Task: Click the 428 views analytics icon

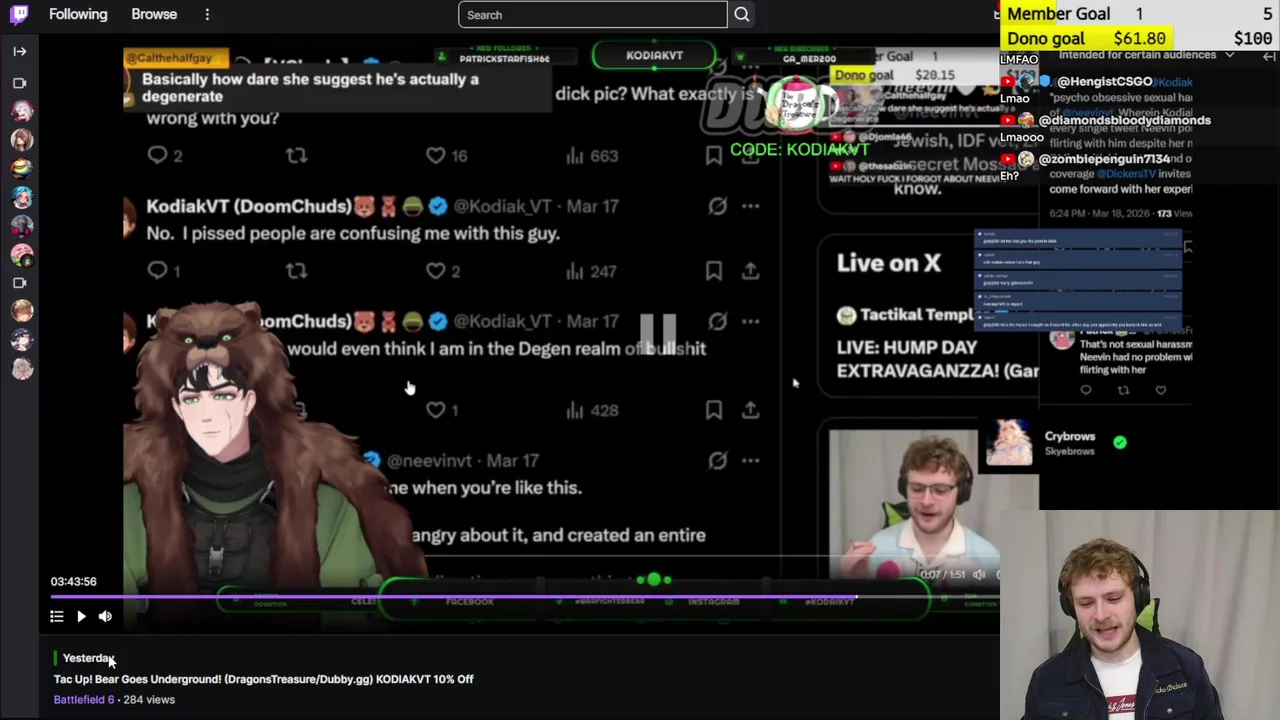Action: click(575, 410)
